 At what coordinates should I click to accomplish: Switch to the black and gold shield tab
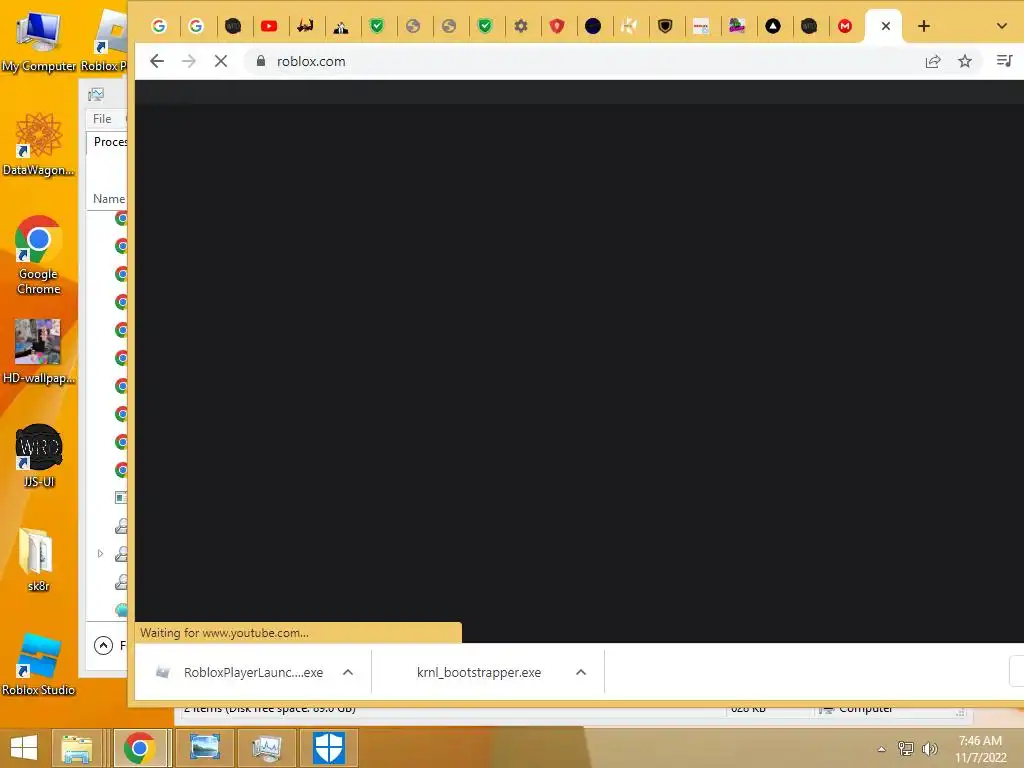tap(665, 26)
